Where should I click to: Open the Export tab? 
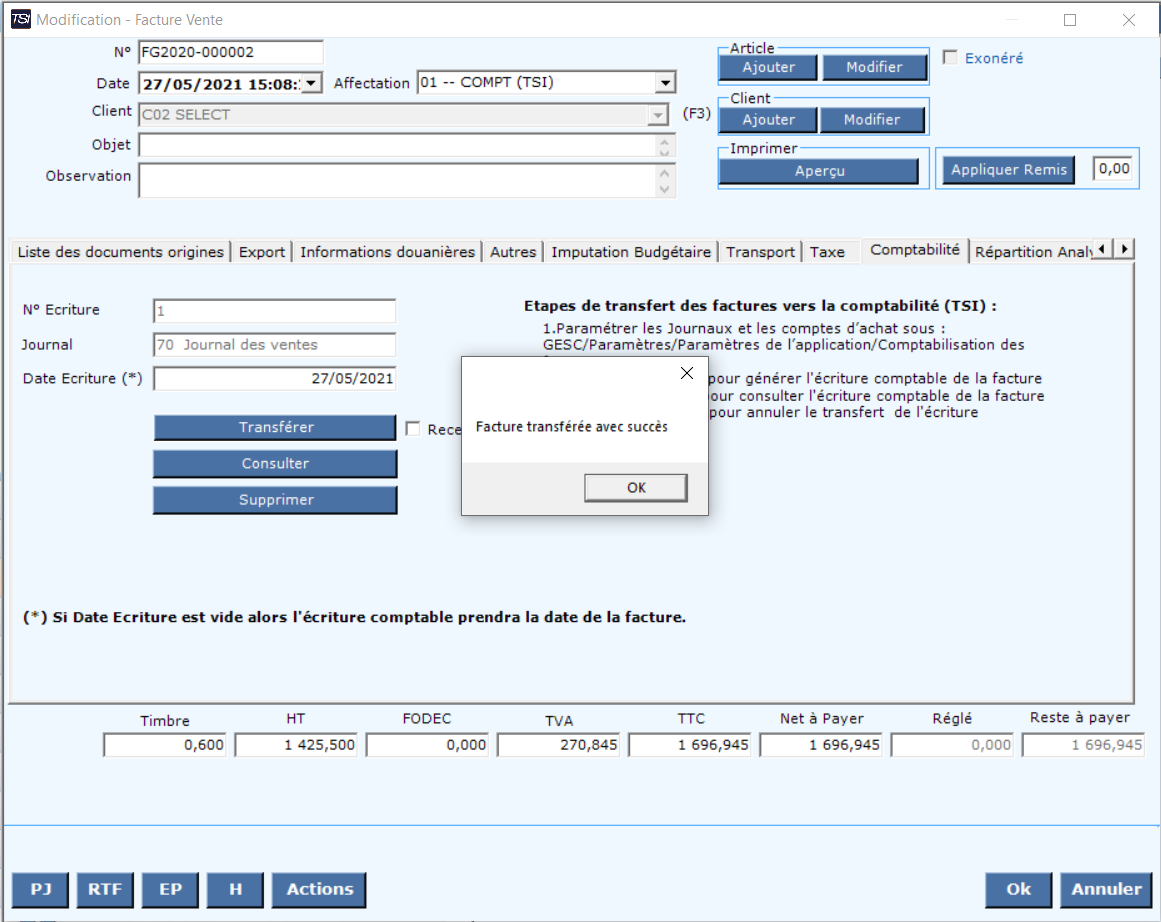pos(261,252)
